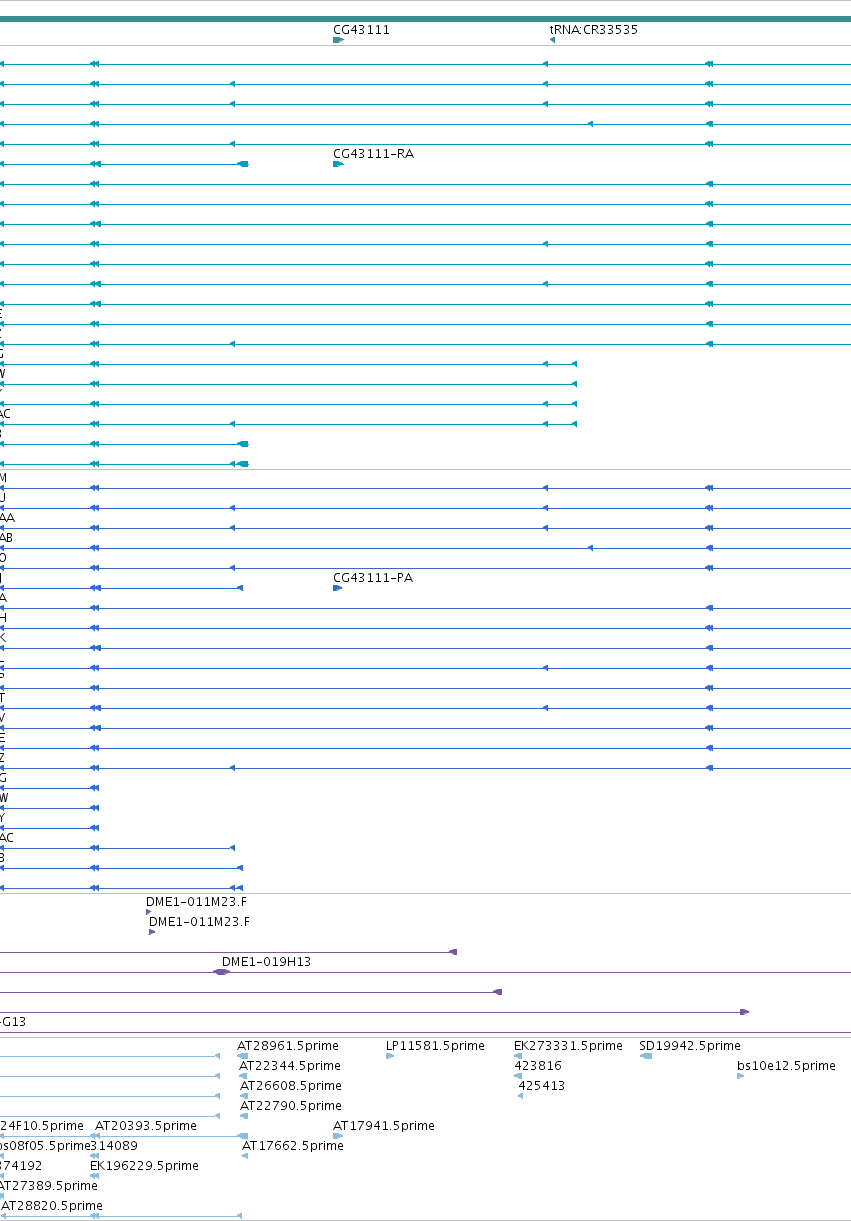Select the AT28961.5prime EST label
851x1221 pixels.
coord(288,1046)
